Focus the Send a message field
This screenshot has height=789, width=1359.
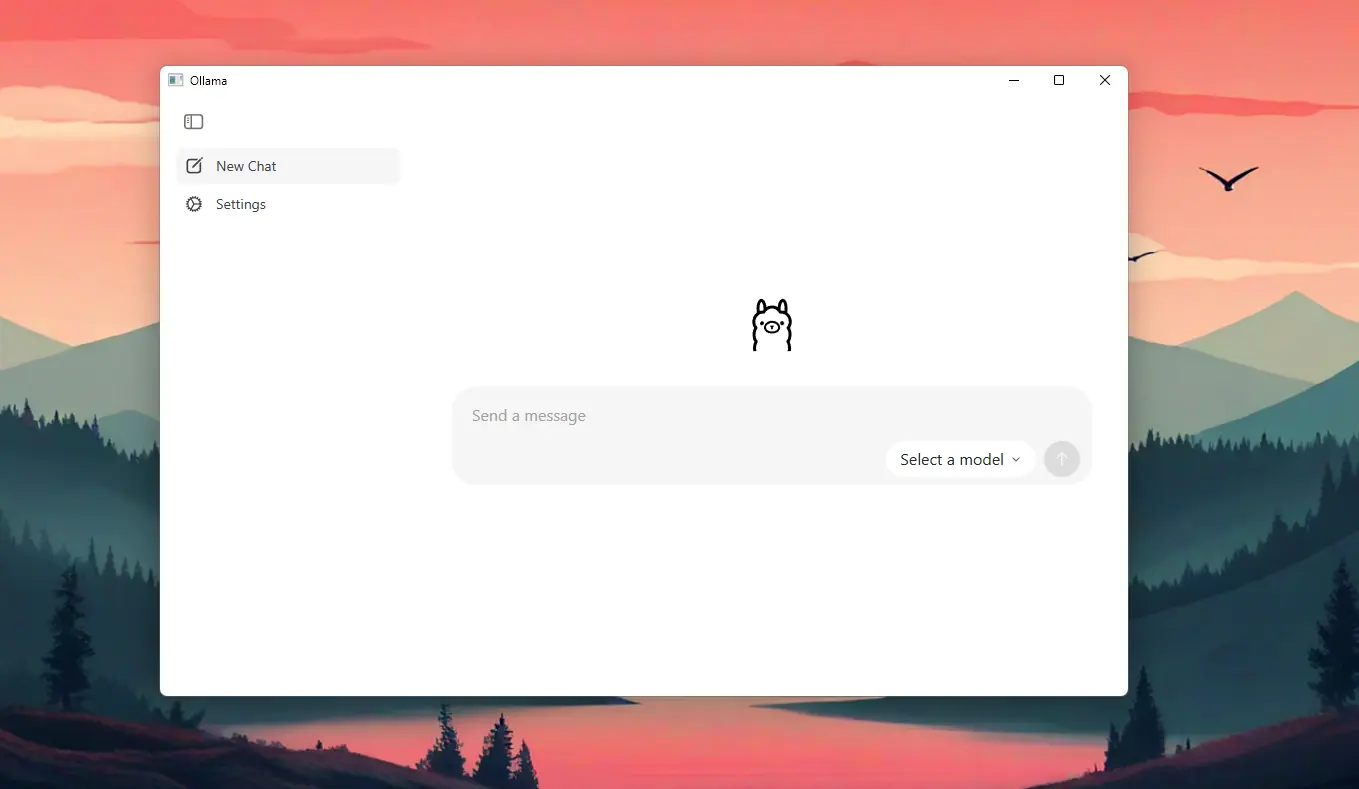tap(771, 415)
